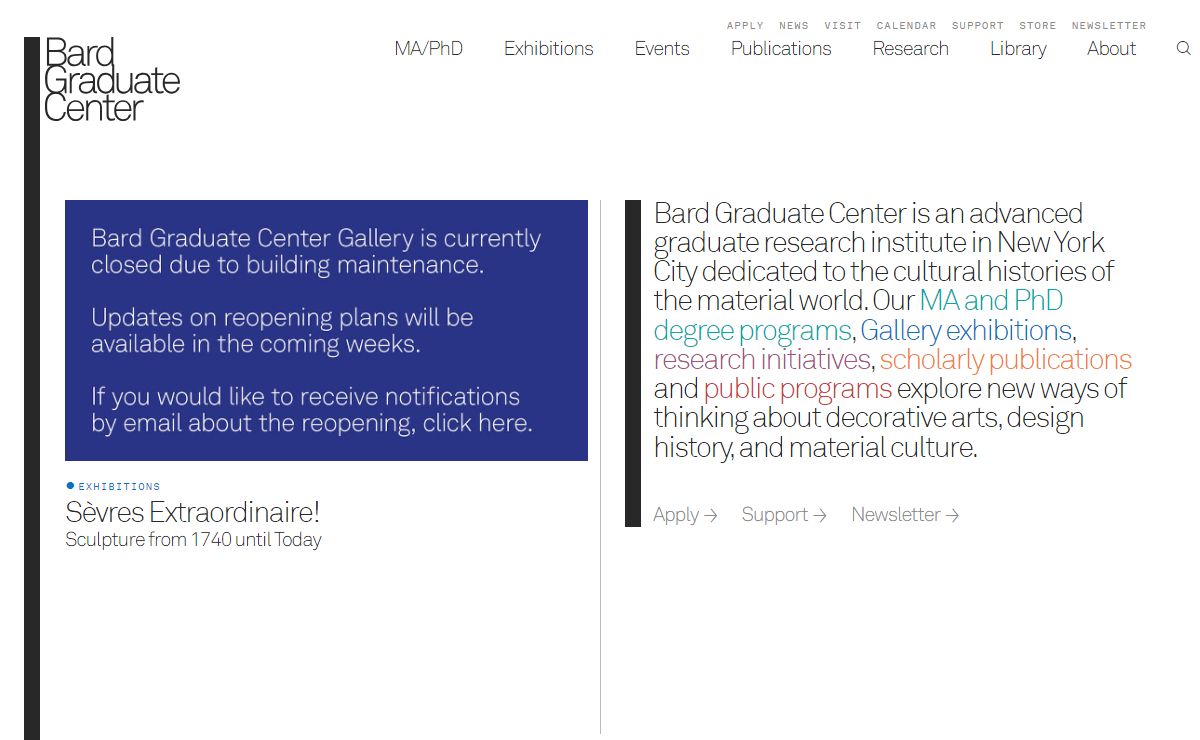Click the EXHIBITIONS category label
This screenshot has height=740, width=1200.
[x=119, y=486]
